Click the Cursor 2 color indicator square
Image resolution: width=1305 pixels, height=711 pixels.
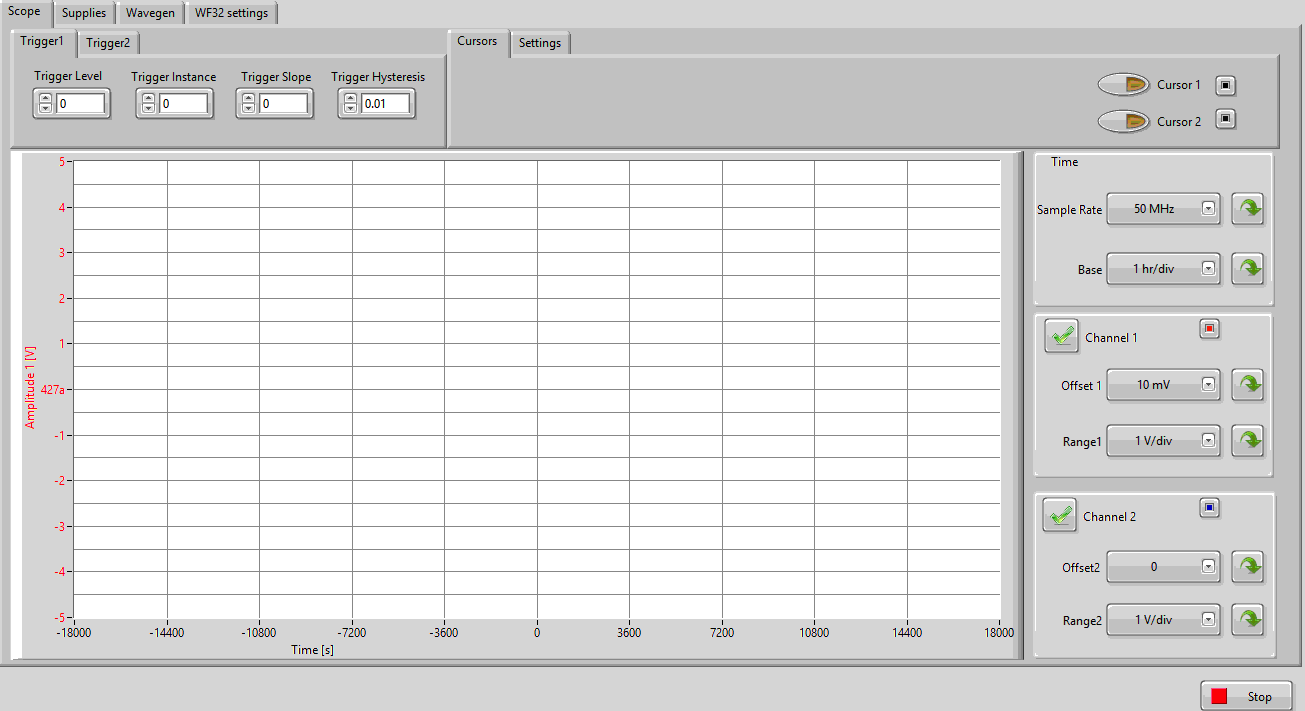point(1225,120)
